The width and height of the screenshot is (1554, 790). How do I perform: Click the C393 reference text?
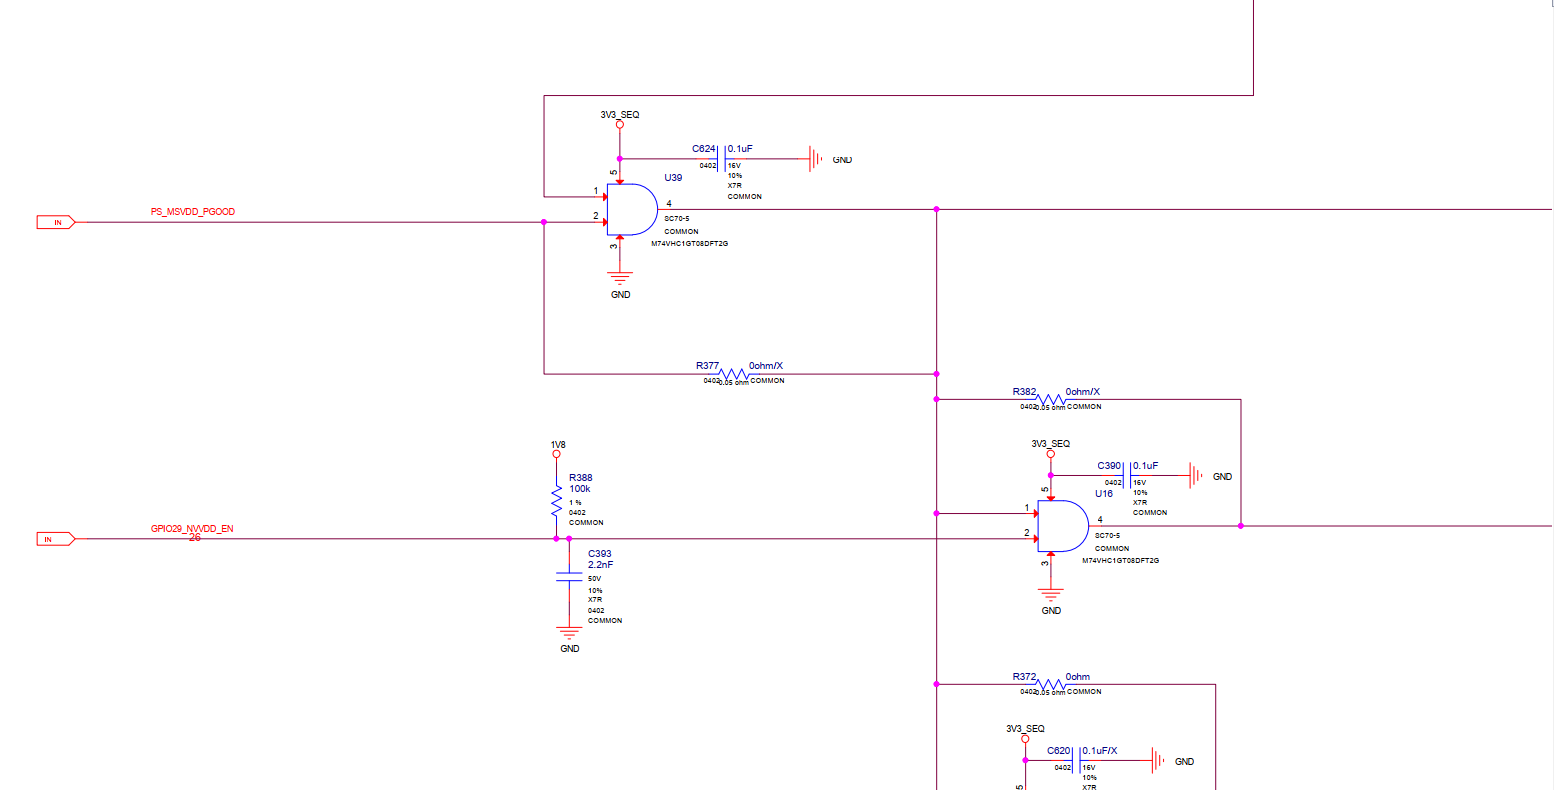click(600, 554)
